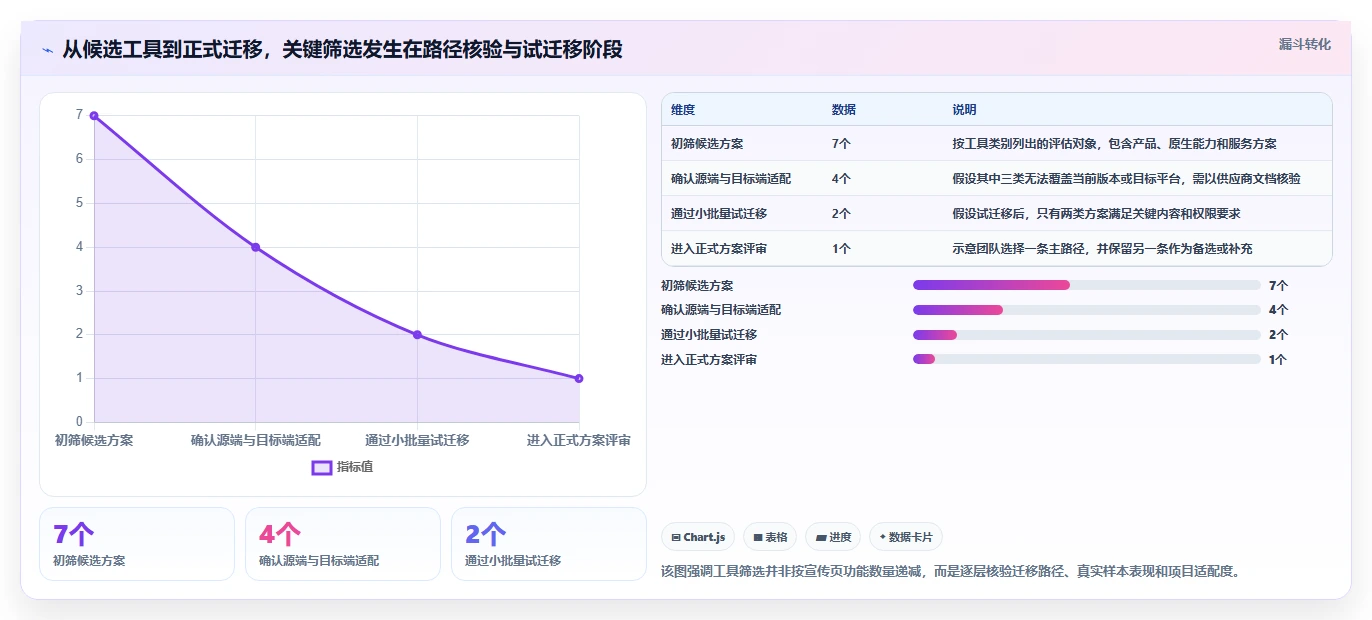Click the 说明 table column header
1372x620 pixels.
[965, 110]
